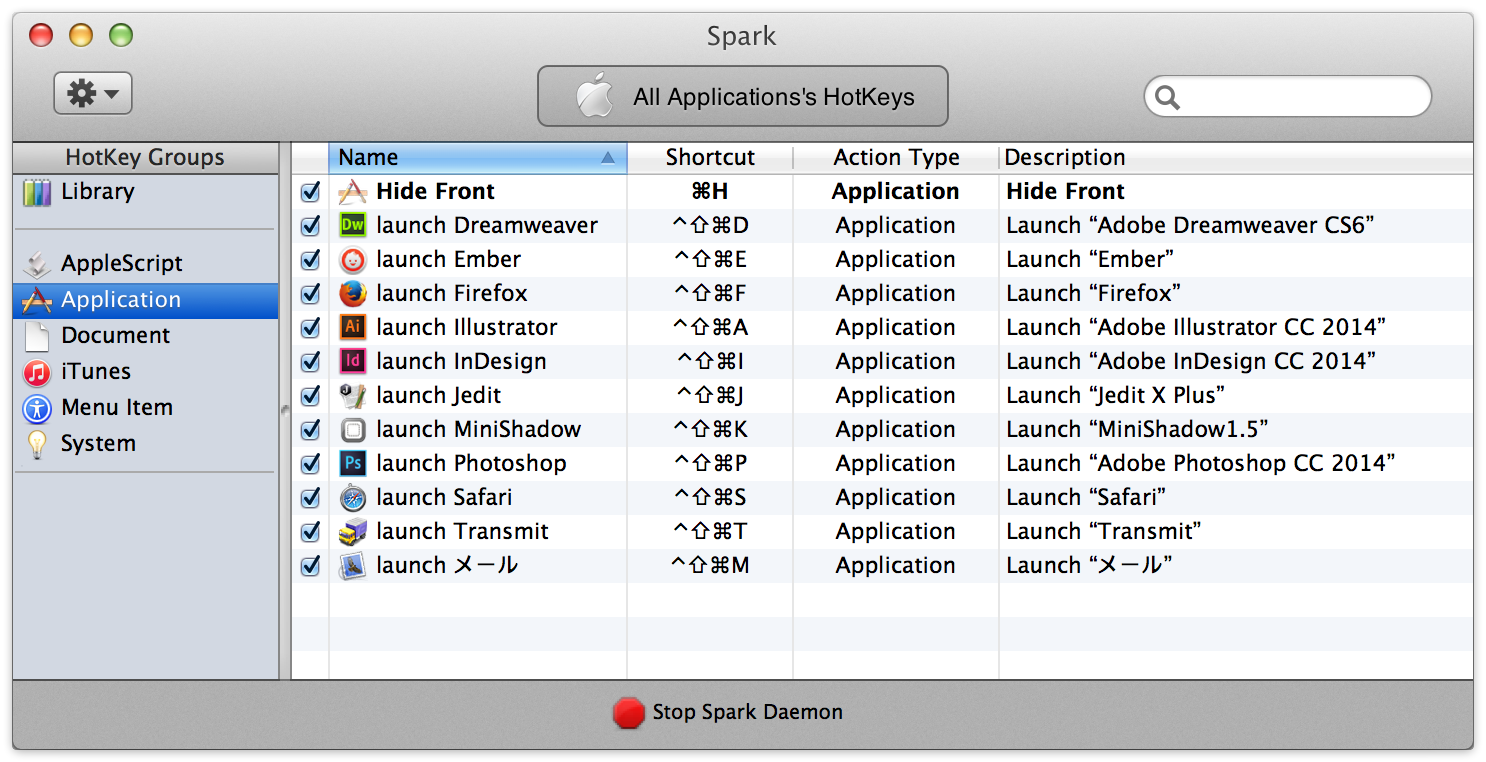
Task: Click the Spark window title text
Action: click(x=742, y=37)
